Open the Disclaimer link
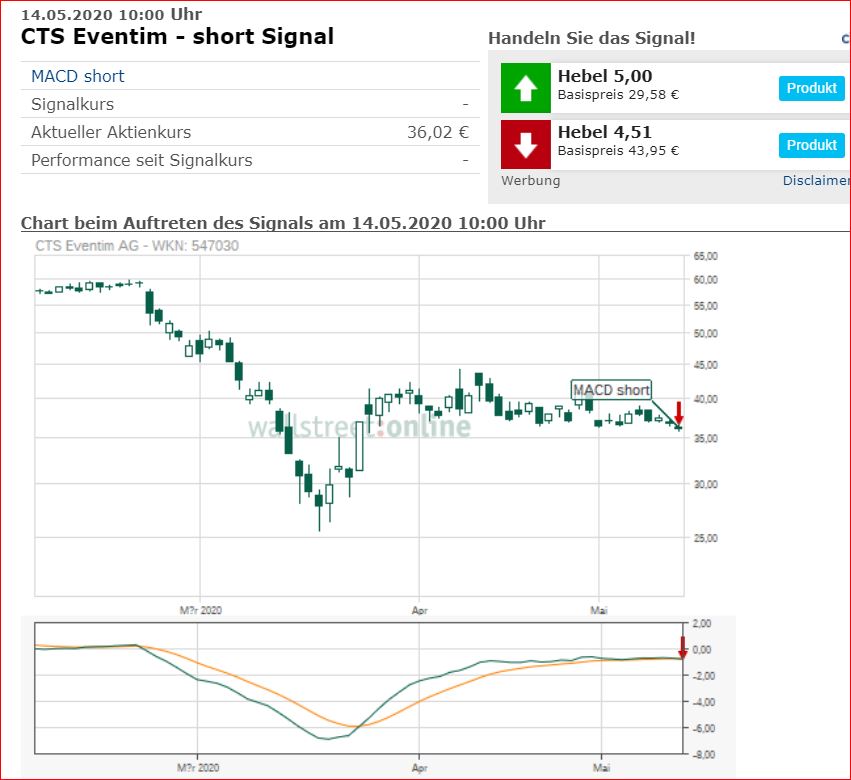Viewport: 851px width, 780px height. click(816, 181)
